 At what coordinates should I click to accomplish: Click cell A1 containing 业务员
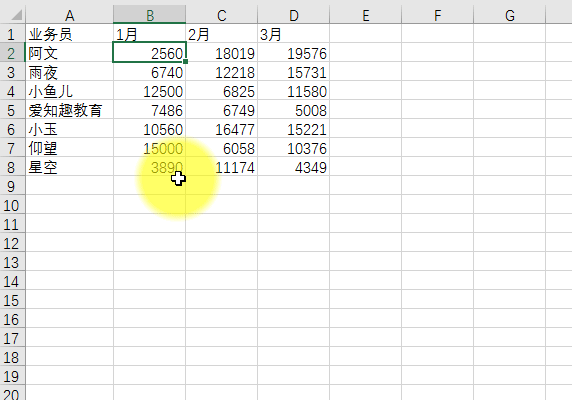click(69, 34)
